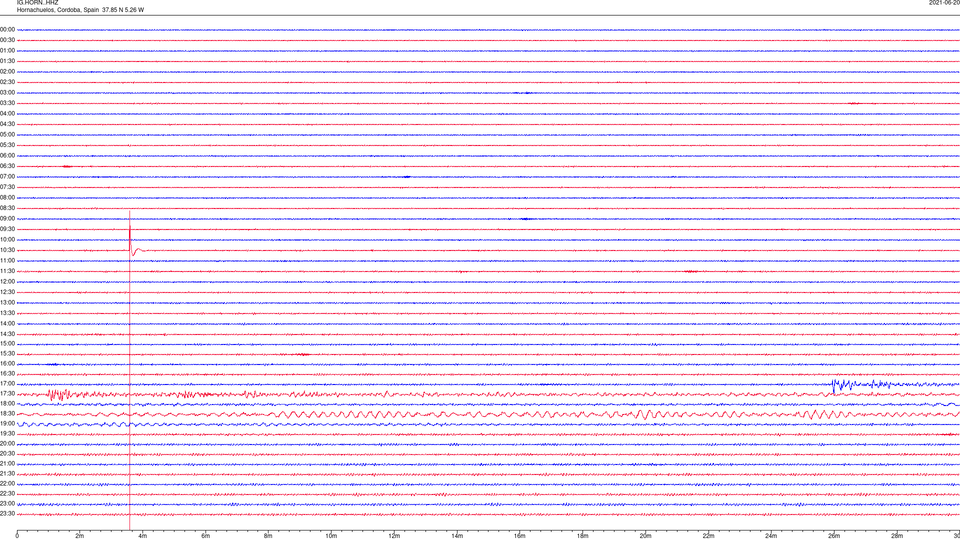This screenshot has height=540, width=960.
Task: Click the red burst at start of 17:30 trace
Action: coord(58,395)
